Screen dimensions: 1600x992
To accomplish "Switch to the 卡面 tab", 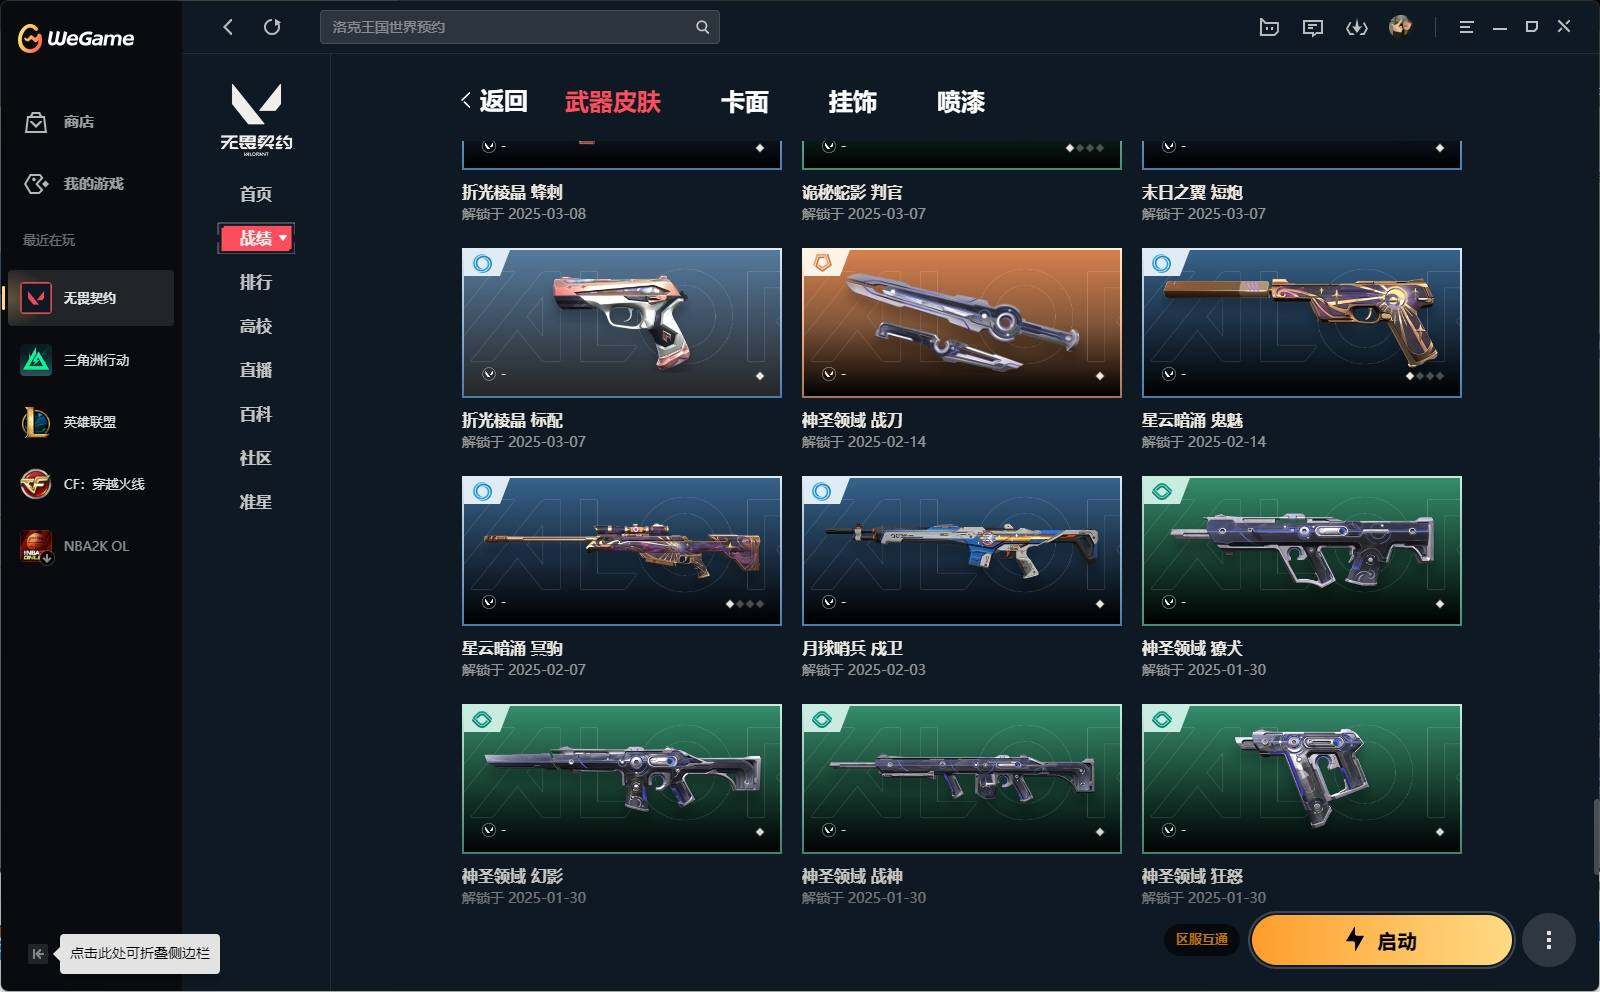I will tap(745, 102).
